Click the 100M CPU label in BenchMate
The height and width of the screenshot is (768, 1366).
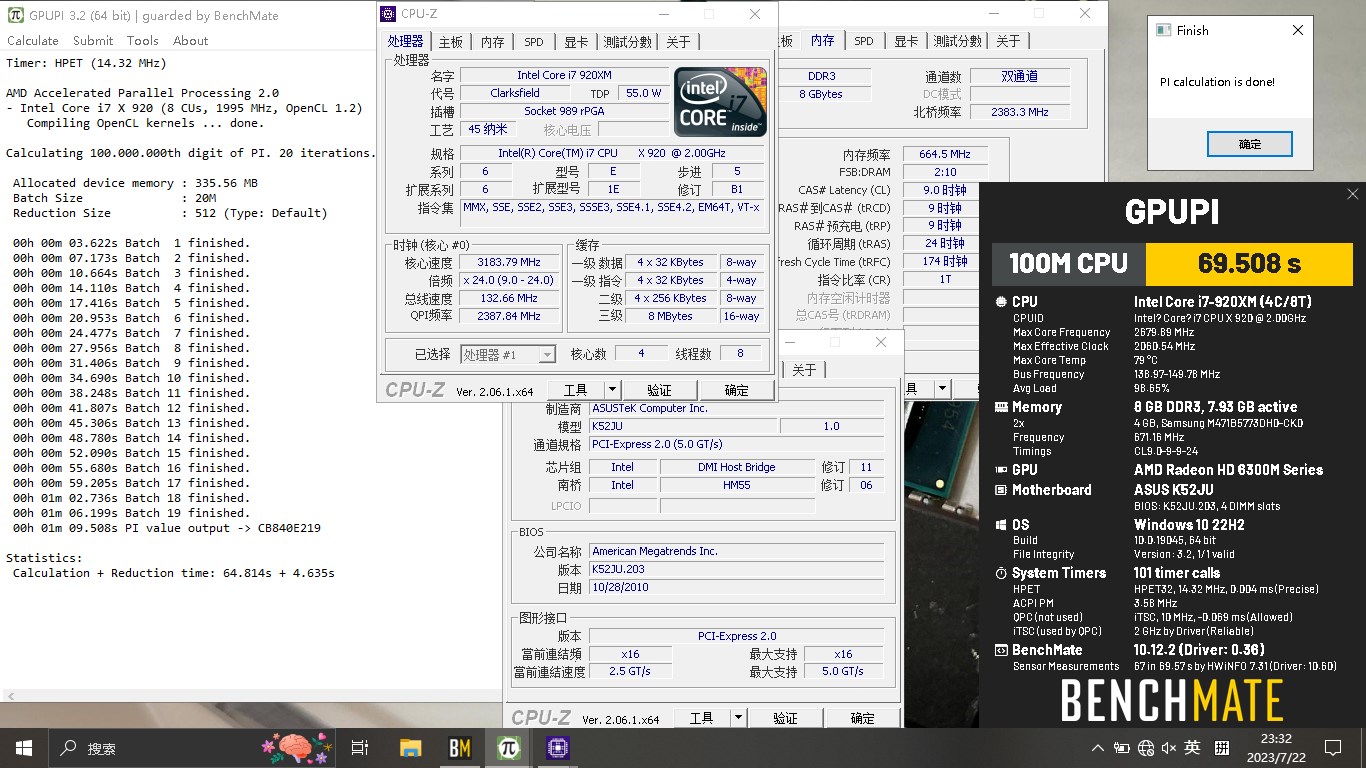pyautogui.click(x=1069, y=263)
